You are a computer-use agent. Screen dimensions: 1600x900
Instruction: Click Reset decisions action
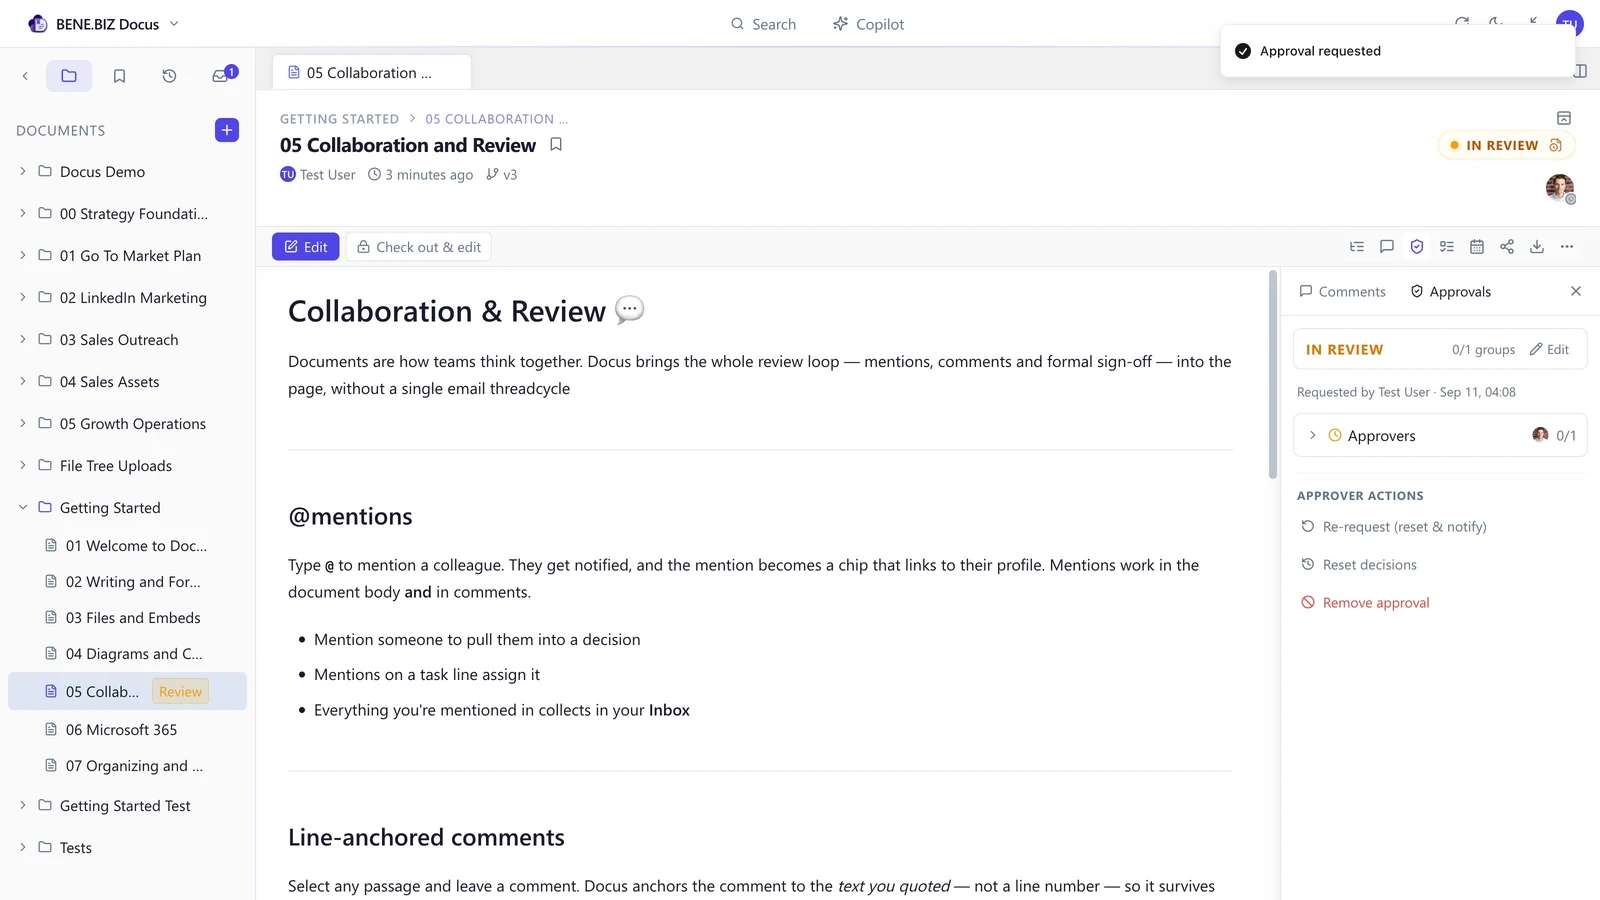[x=1358, y=565]
